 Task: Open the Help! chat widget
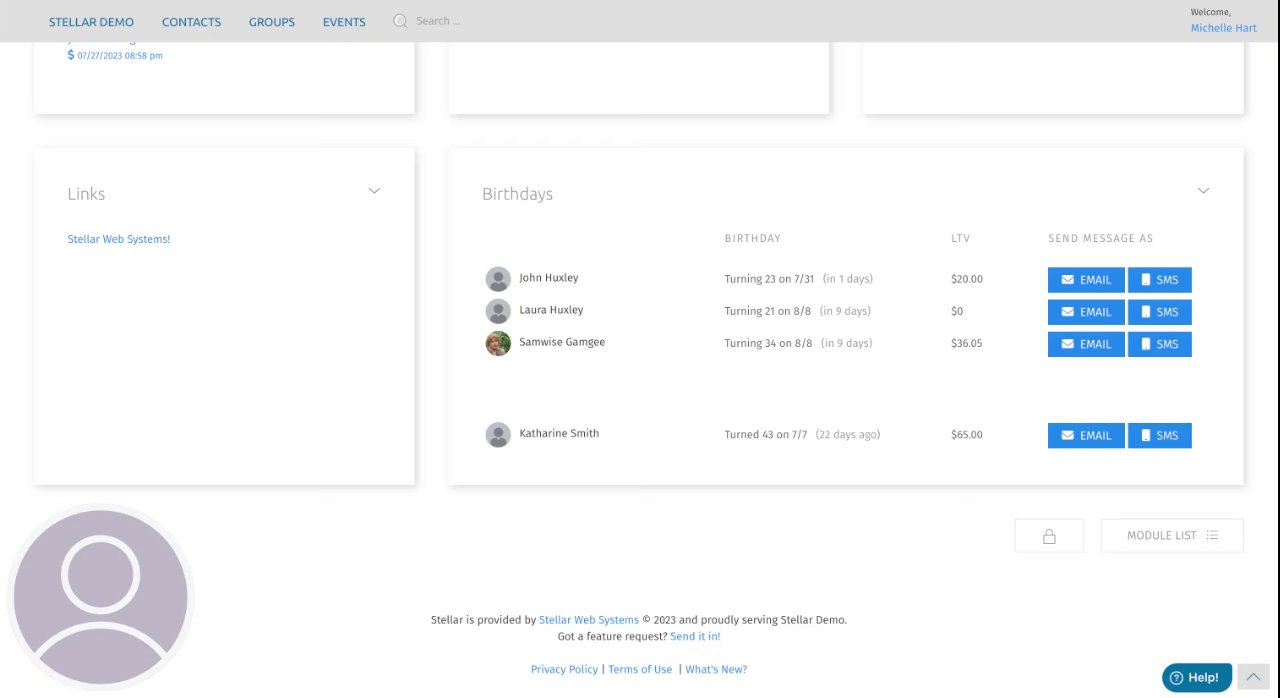(x=1196, y=677)
